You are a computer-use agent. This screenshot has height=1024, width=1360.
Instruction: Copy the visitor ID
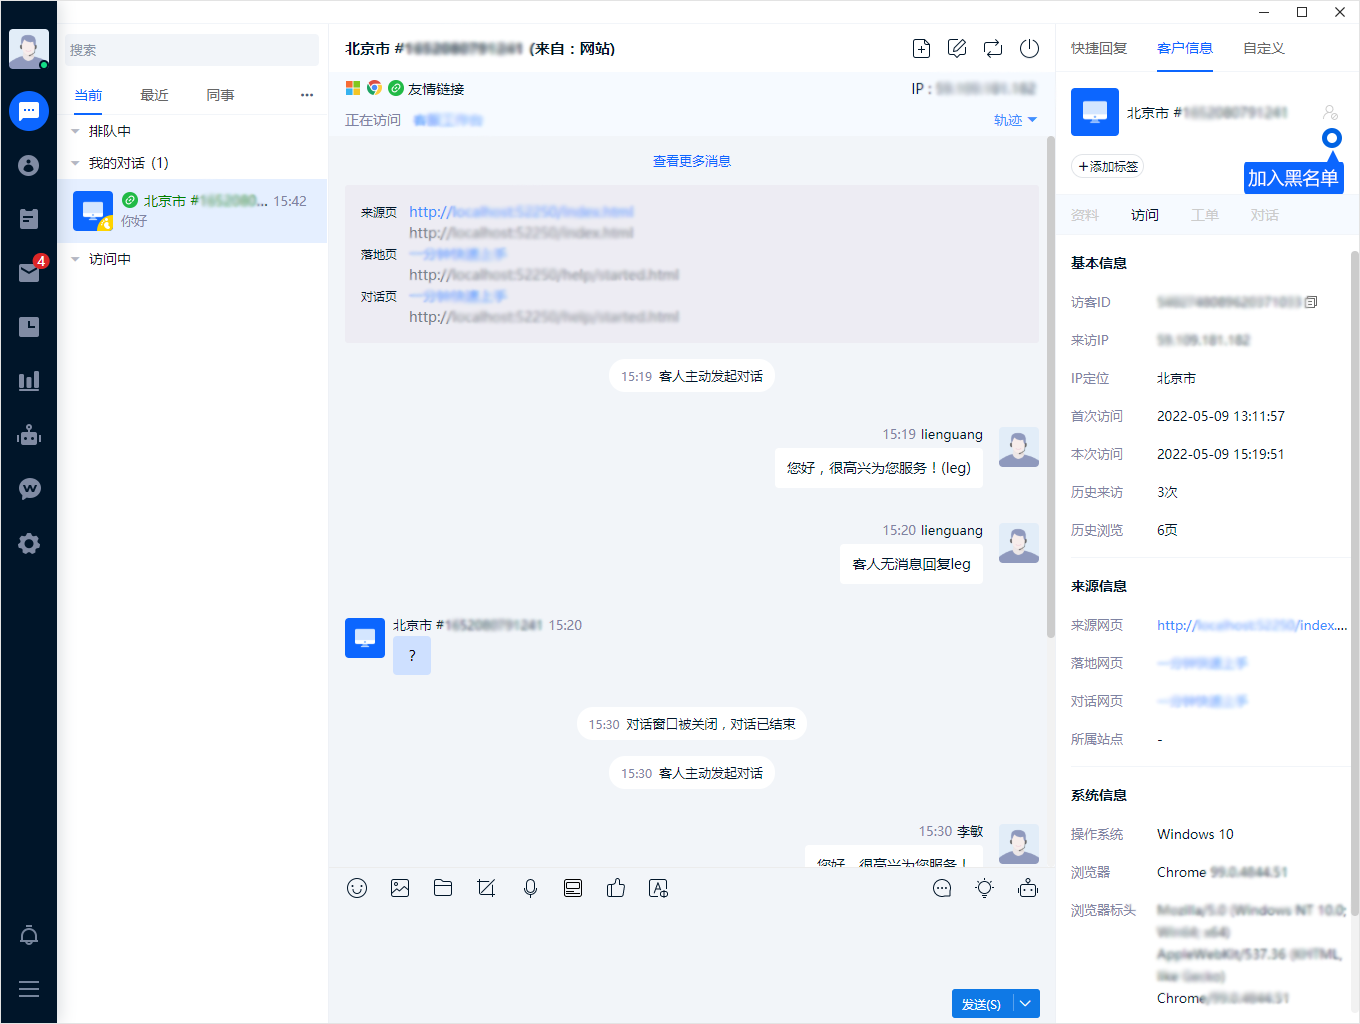[1311, 302]
